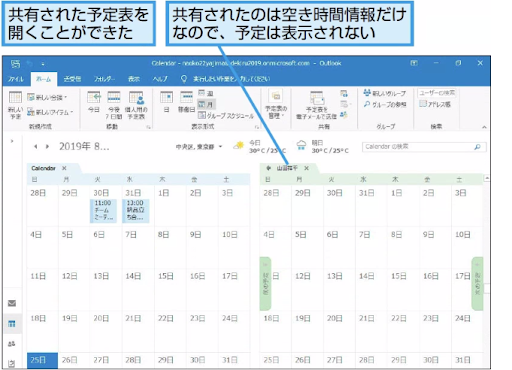
Task: Open the 中央区, 東京都 weather location dropdown
Action: click(199, 147)
